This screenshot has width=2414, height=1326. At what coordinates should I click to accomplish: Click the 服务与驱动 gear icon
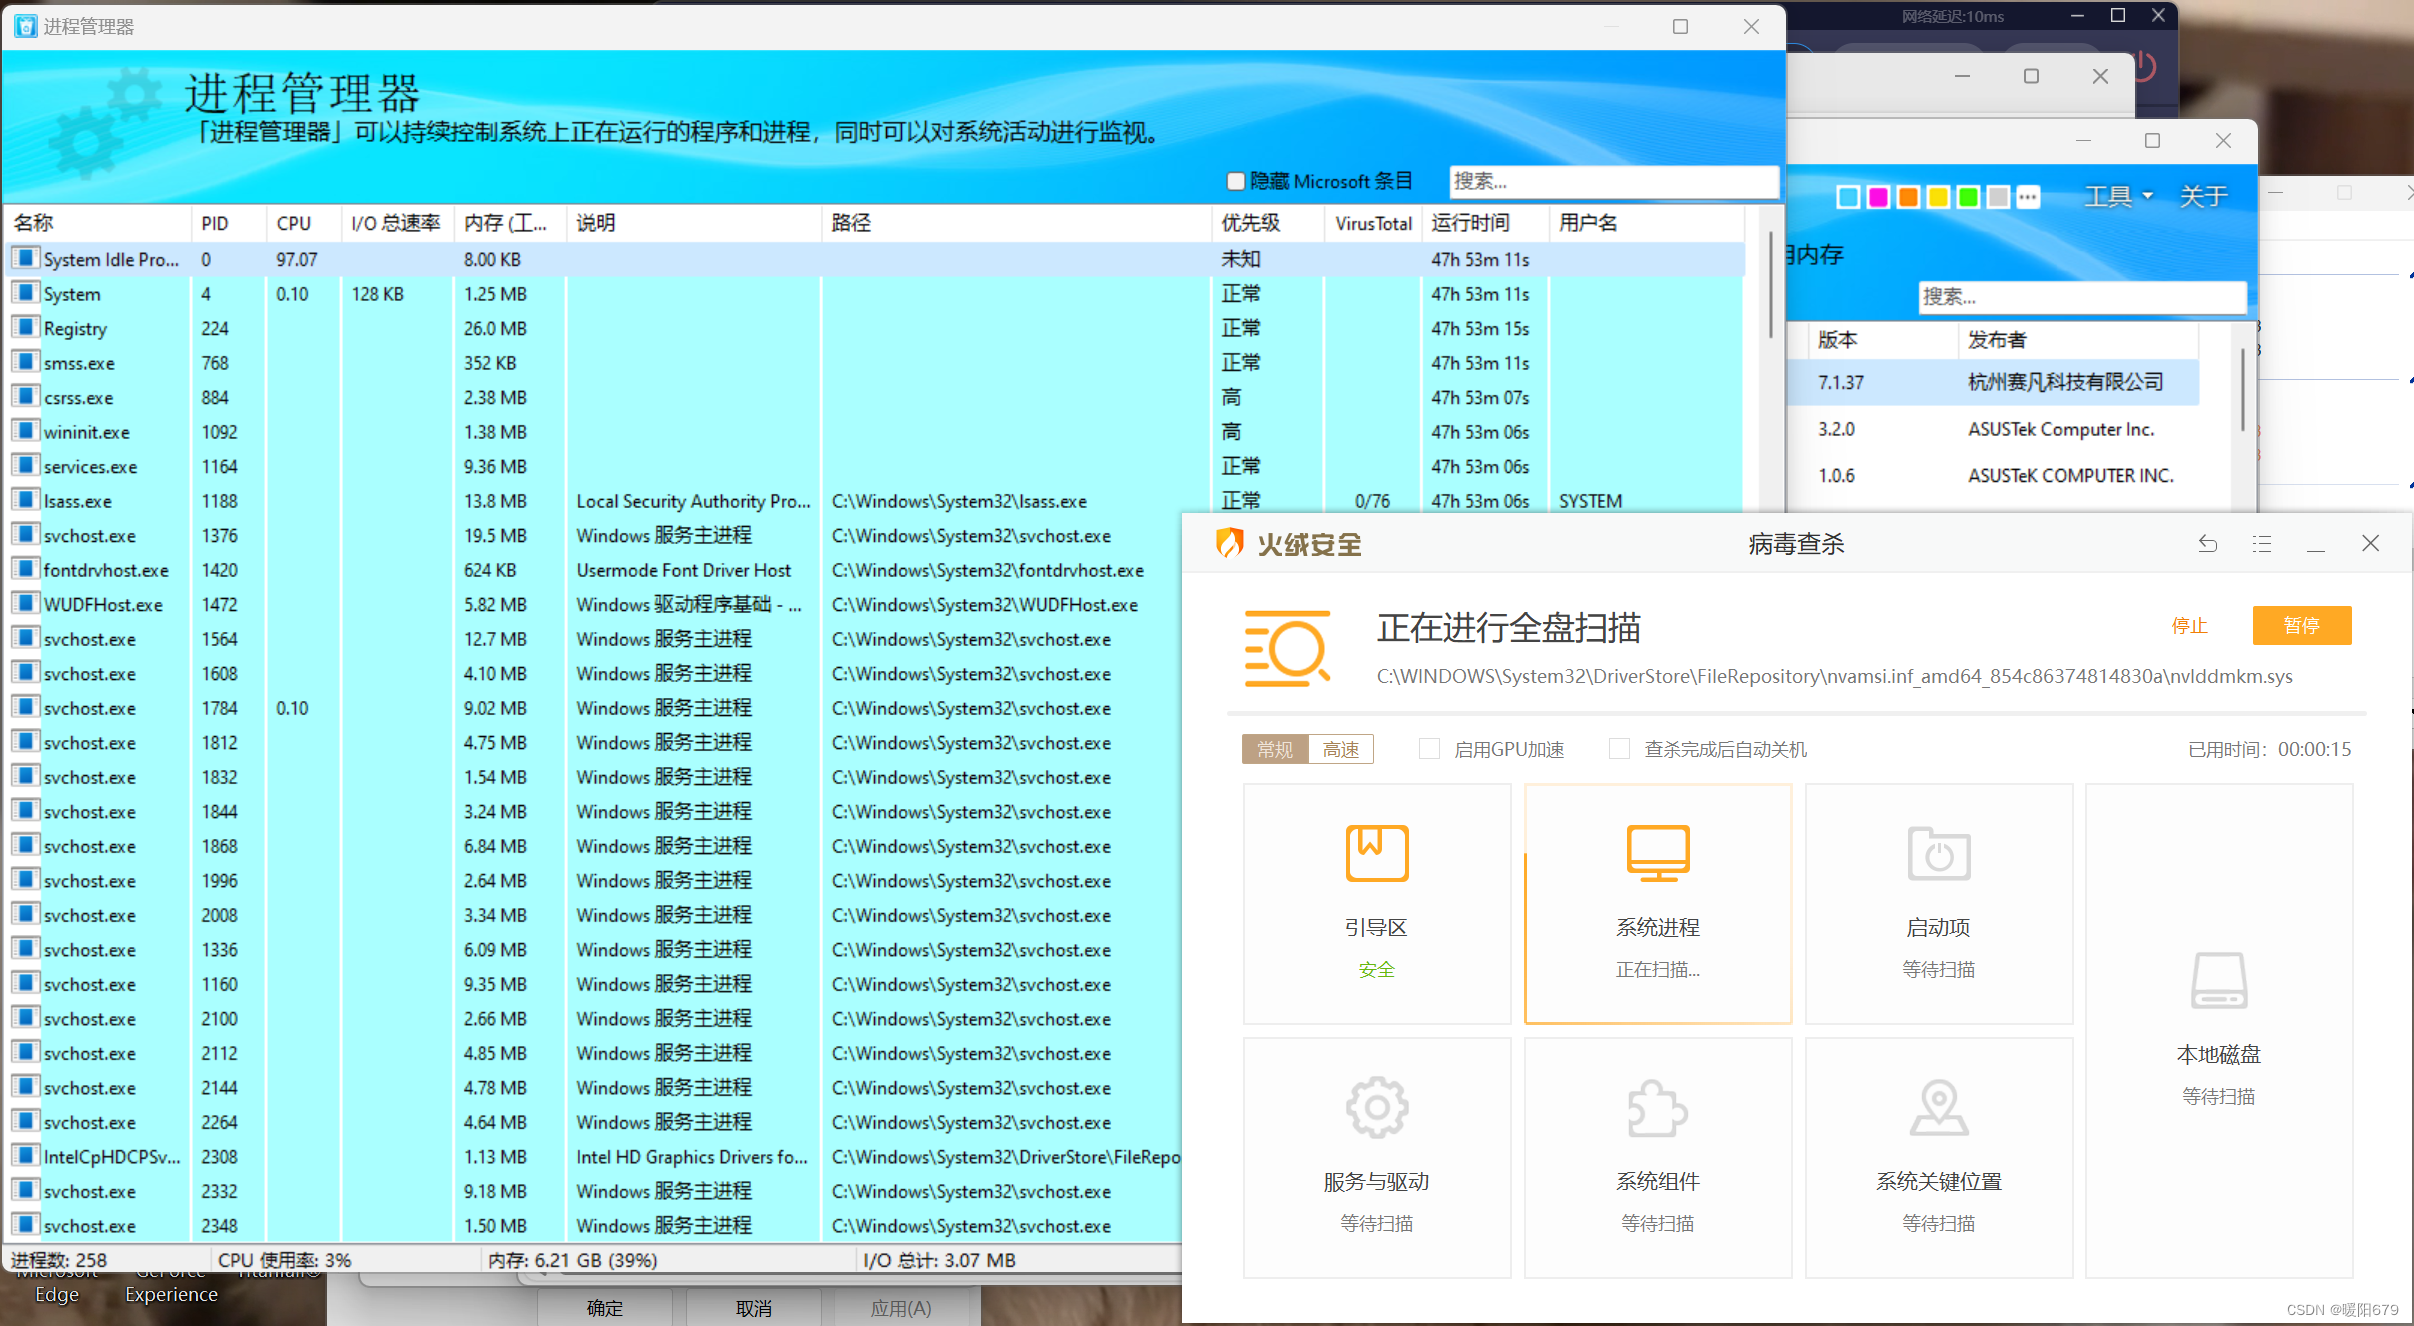point(1376,1107)
